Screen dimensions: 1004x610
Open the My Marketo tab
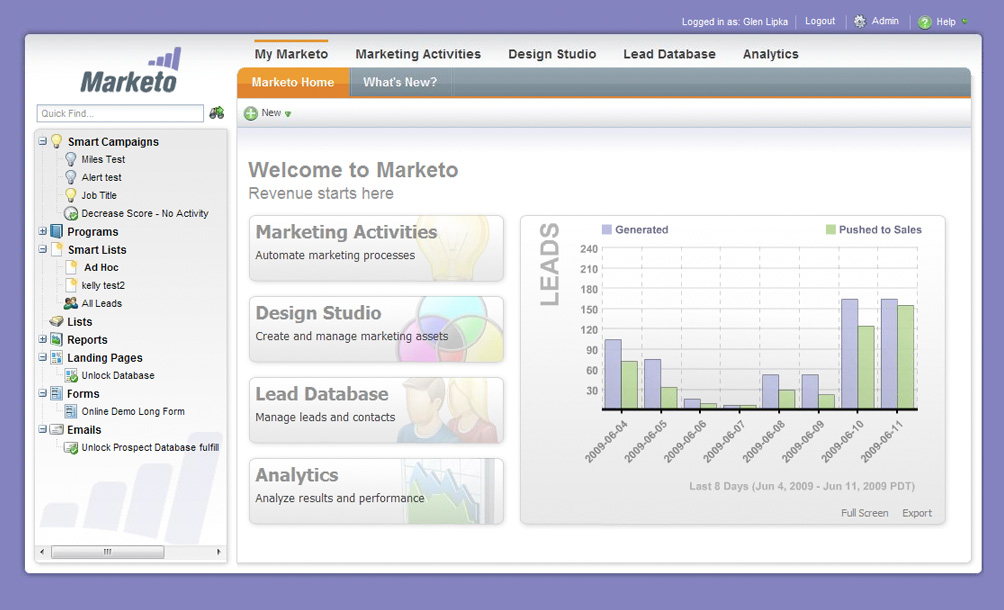pyautogui.click(x=291, y=54)
